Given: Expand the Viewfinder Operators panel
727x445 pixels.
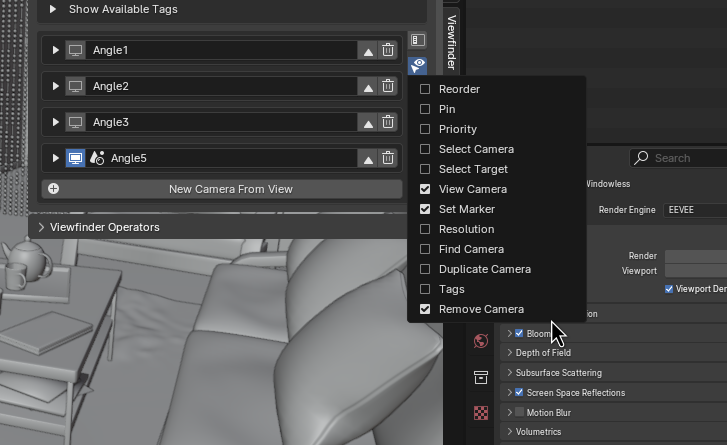Looking at the screenshot, I should pyautogui.click(x=42, y=227).
